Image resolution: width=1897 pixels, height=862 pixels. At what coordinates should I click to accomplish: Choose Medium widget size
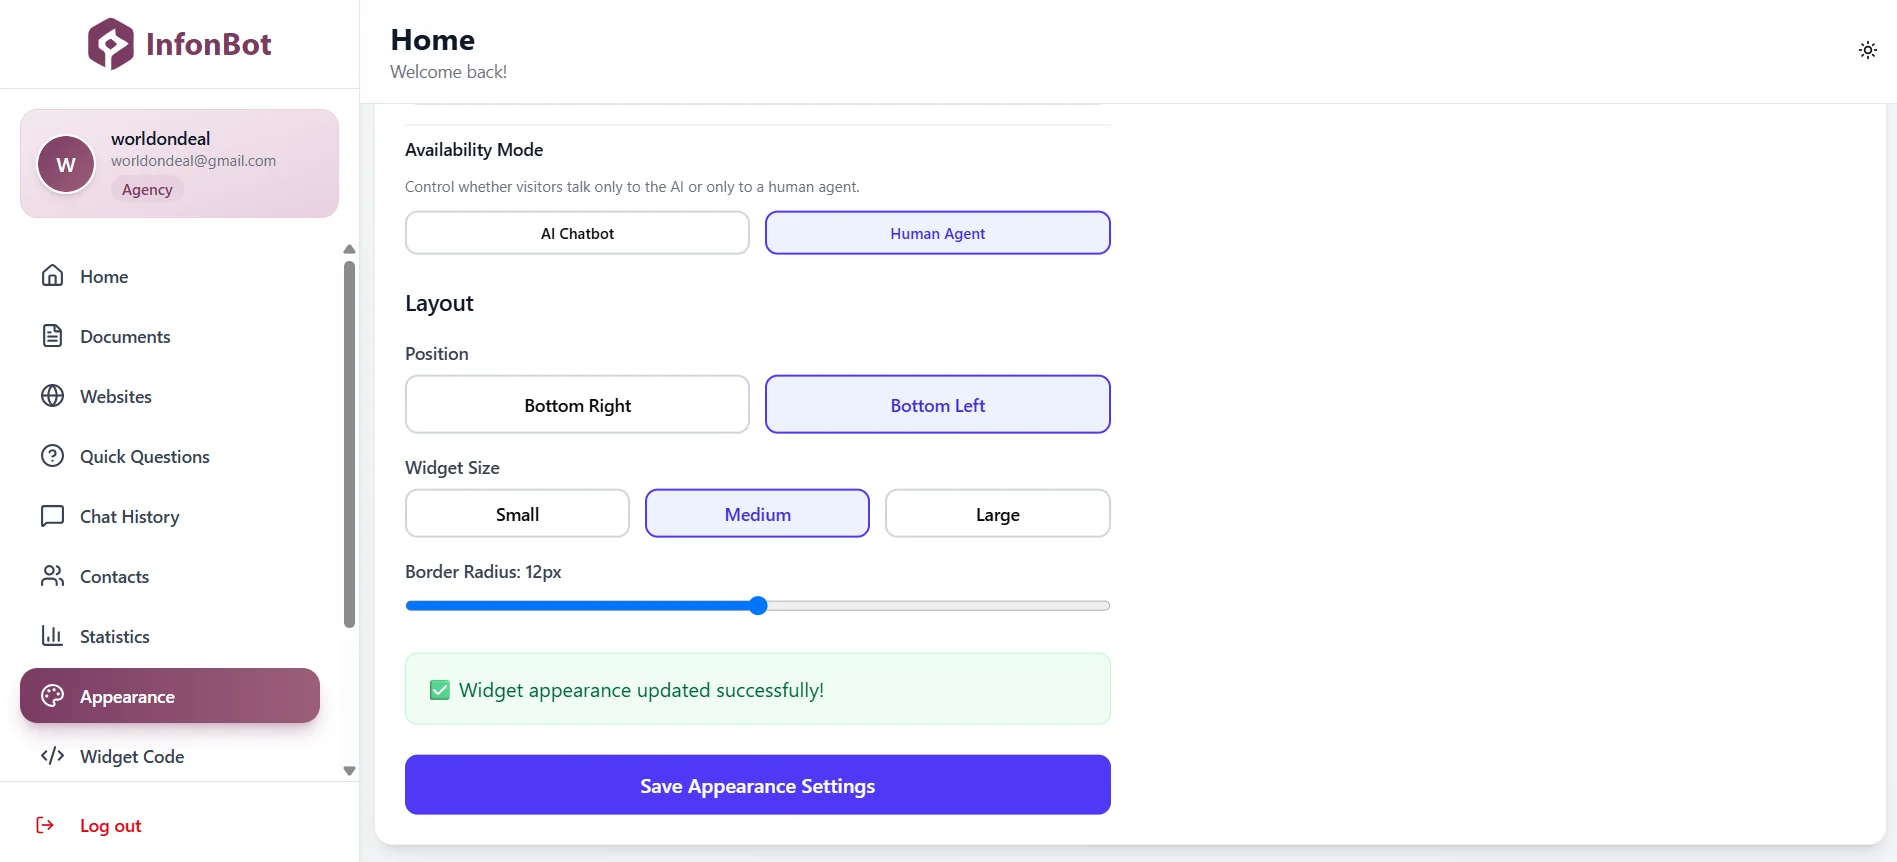coord(757,514)
